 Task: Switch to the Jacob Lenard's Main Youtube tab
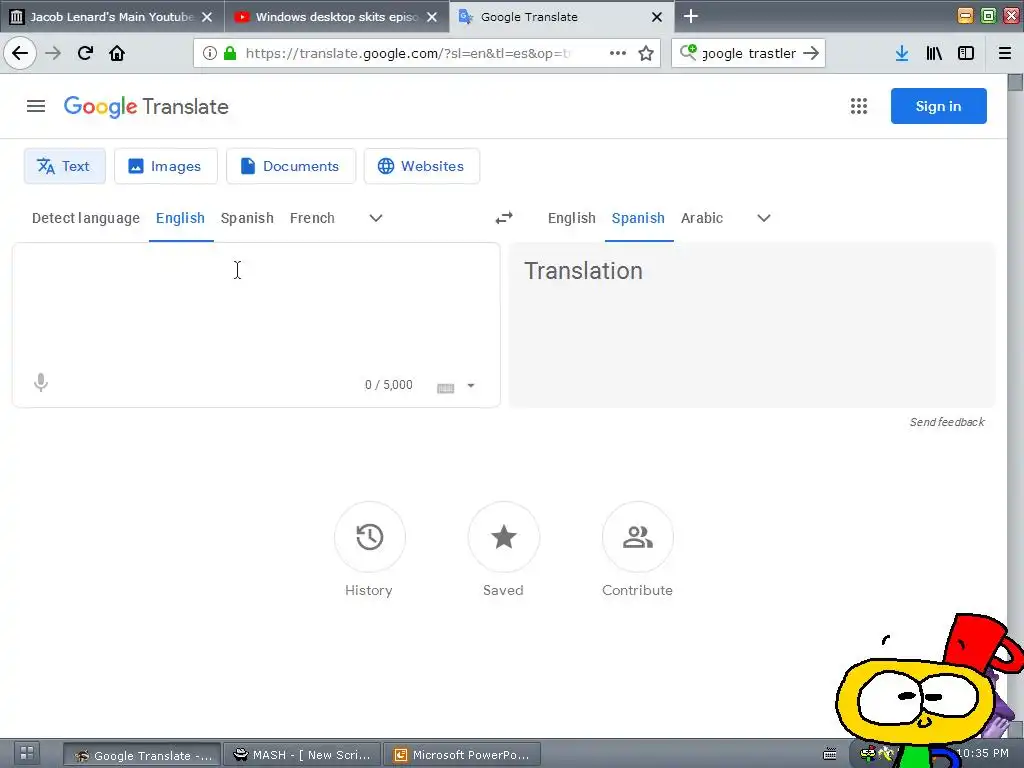pyautogui.click(x=111, y=16)
